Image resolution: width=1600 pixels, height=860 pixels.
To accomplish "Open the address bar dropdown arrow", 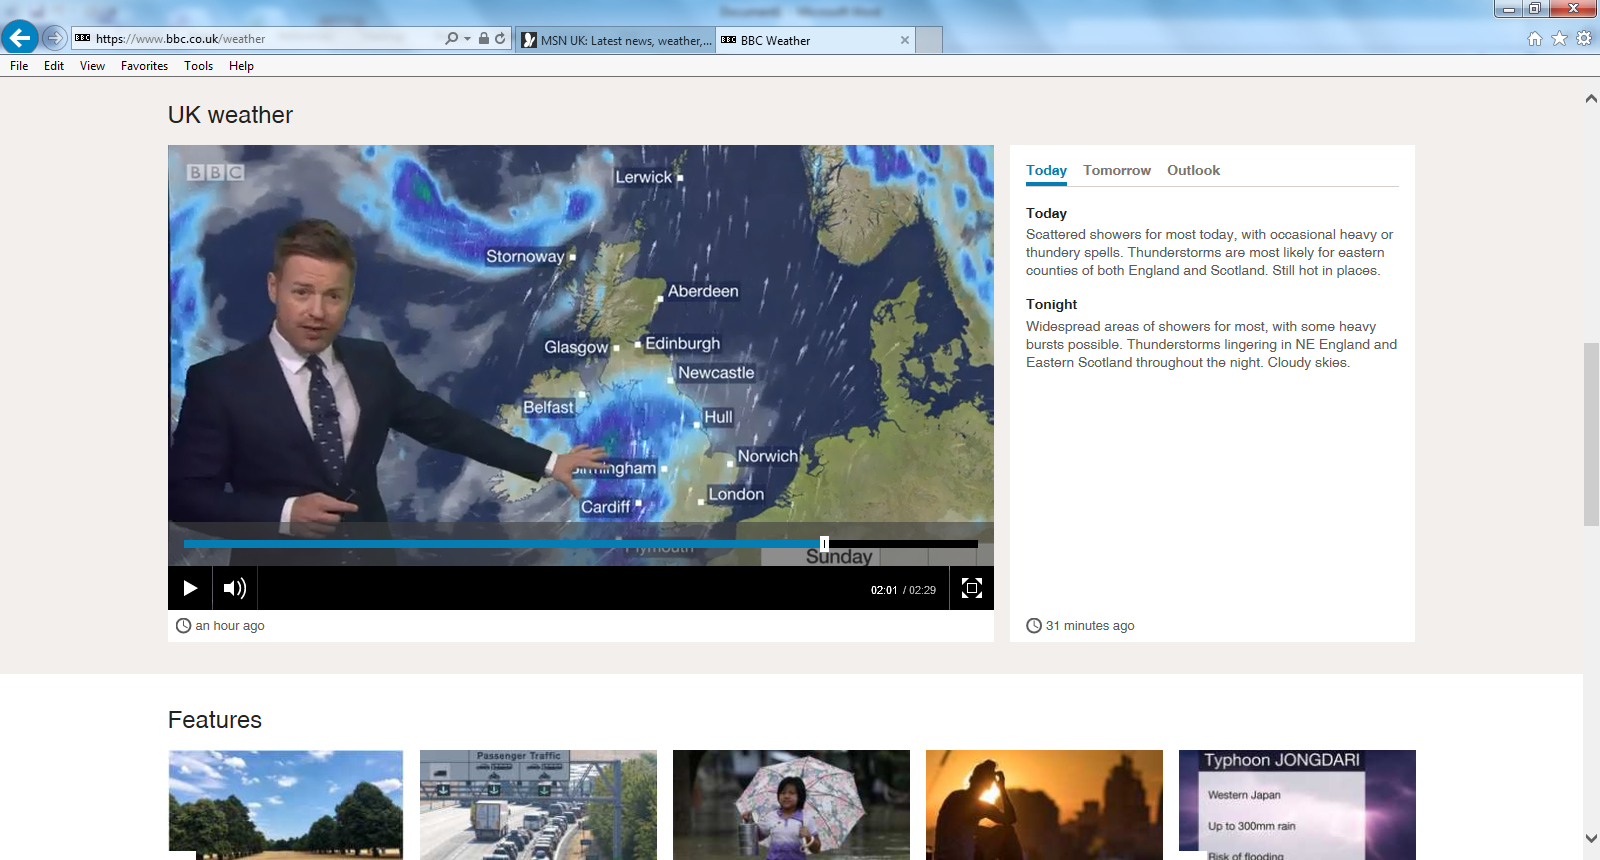I will click(x=467, y=39).
